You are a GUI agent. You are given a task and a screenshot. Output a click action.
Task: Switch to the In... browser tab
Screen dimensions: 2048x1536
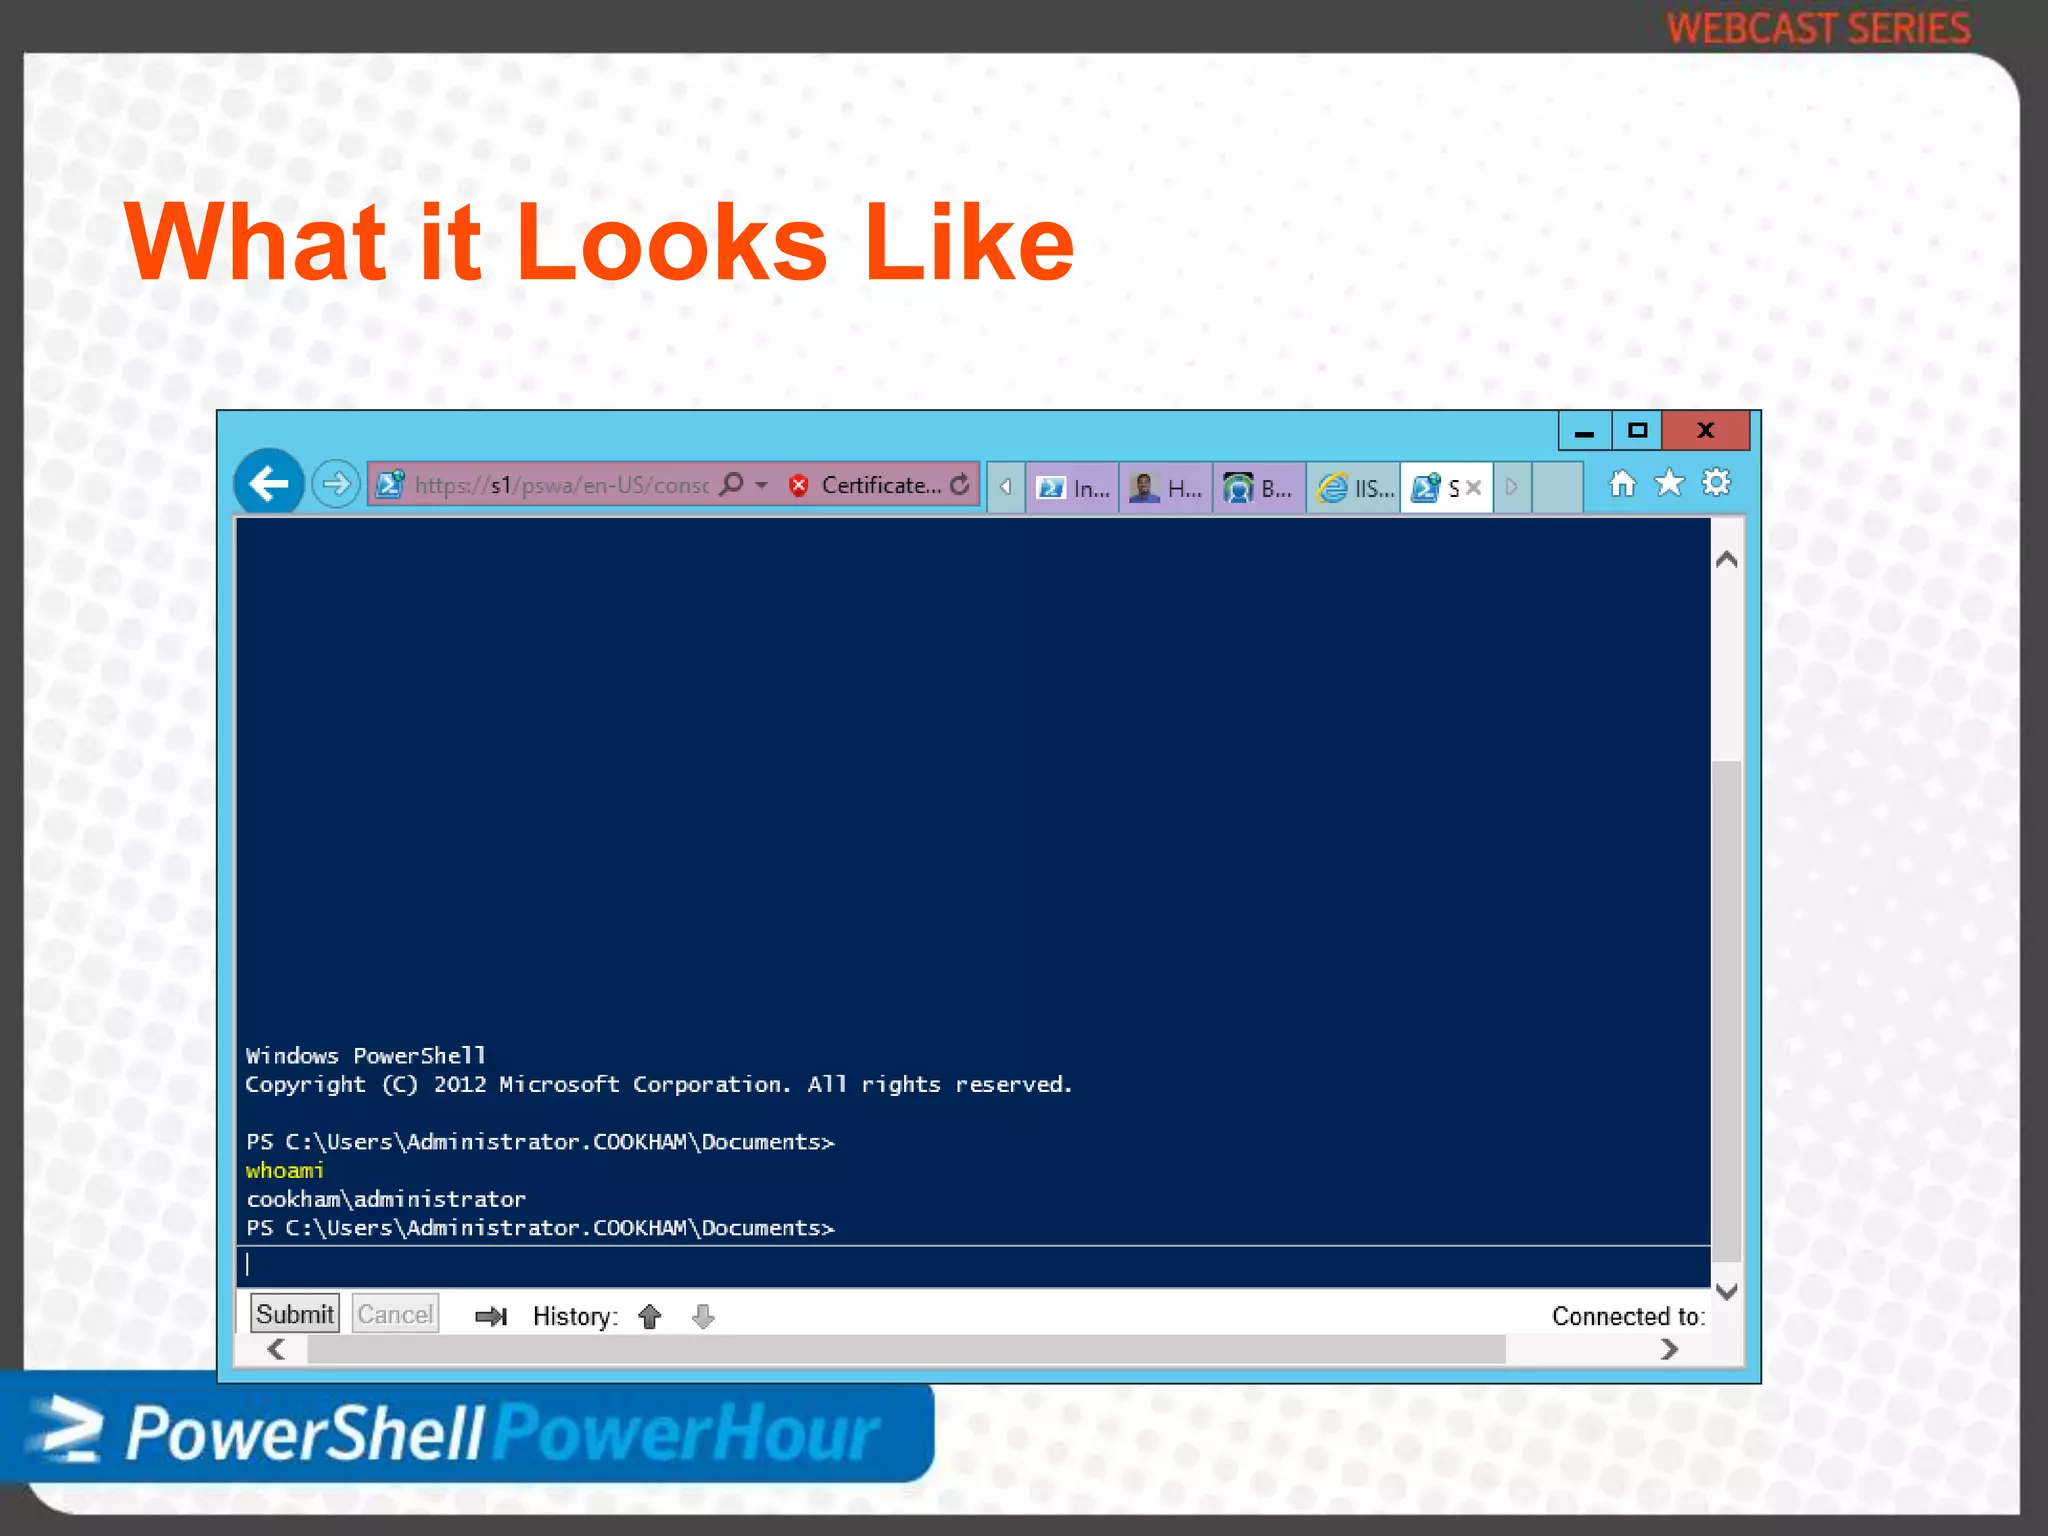tap(1073, 488)
